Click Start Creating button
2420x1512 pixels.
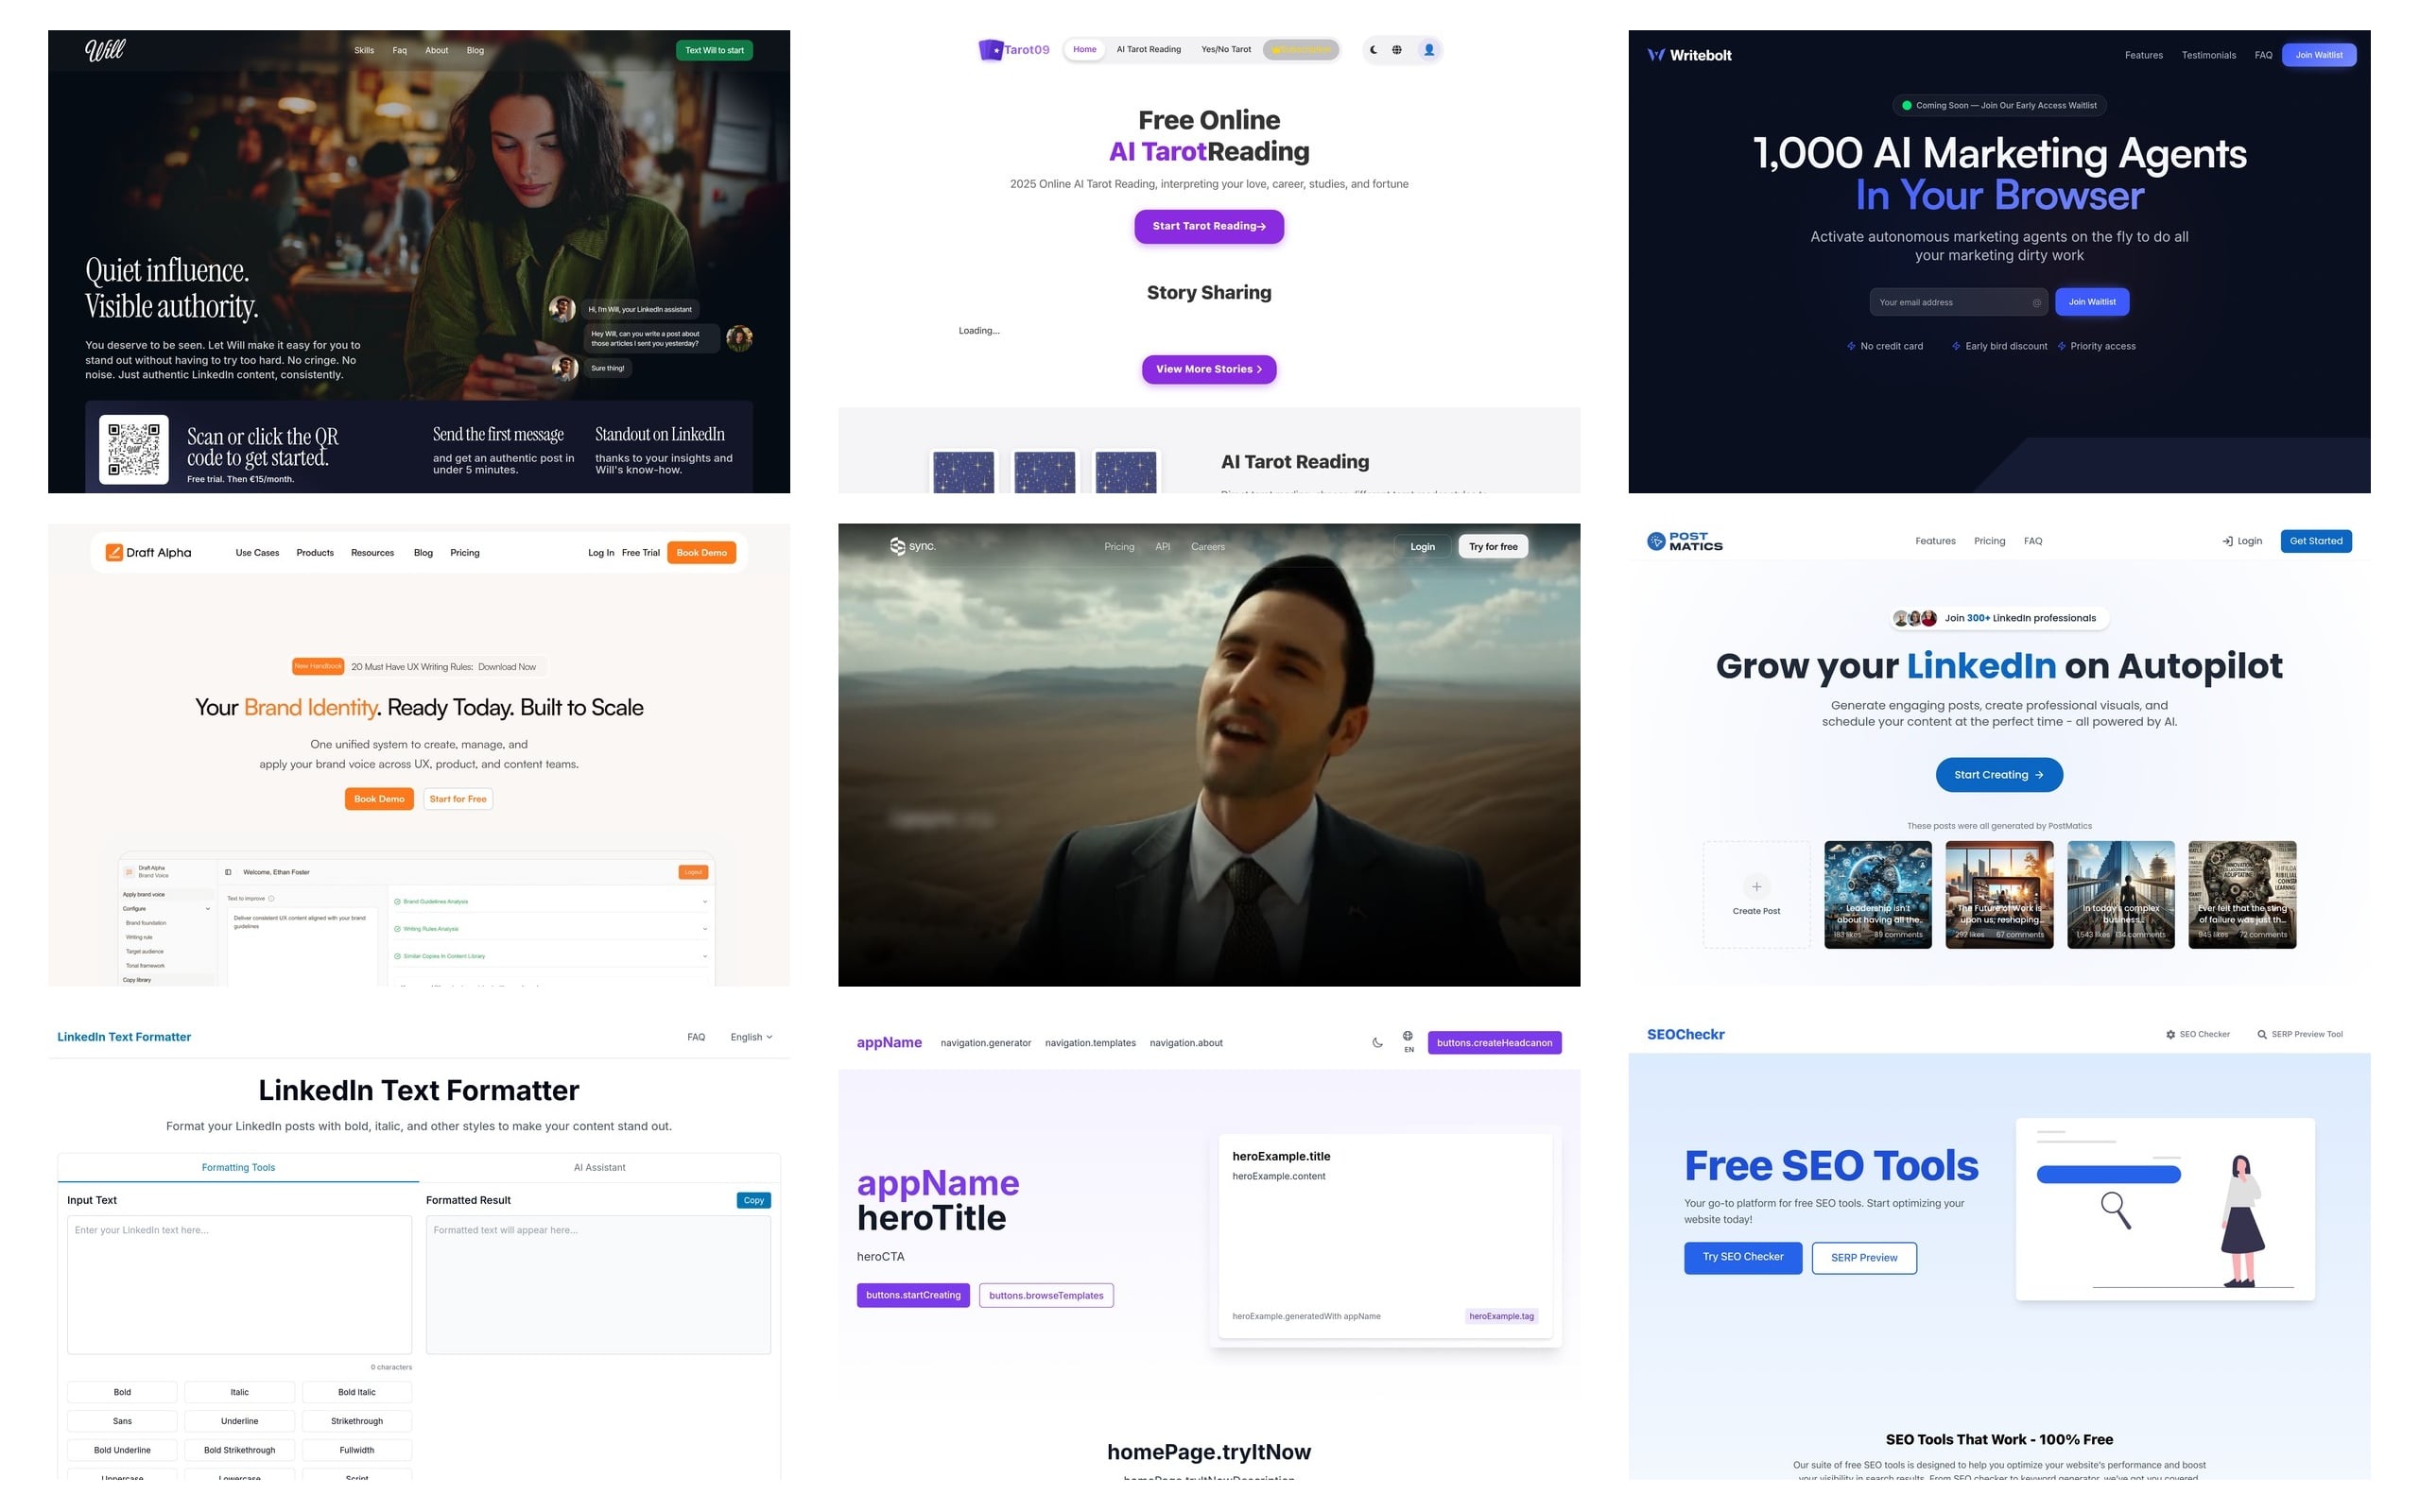pos(1998,775)
